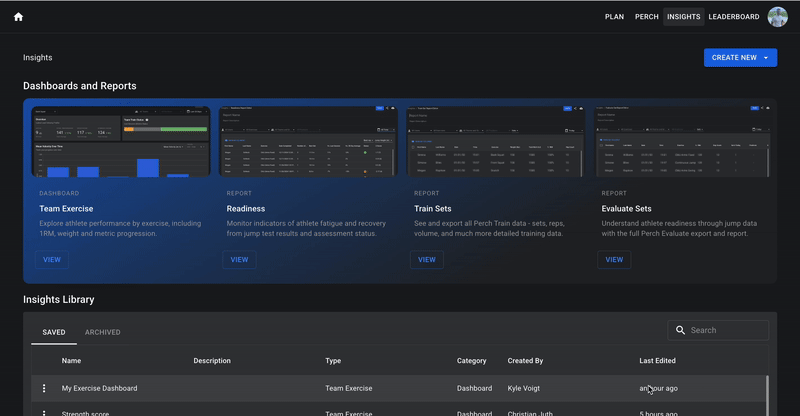Sort by the Last Edited column header
The height and width of the screenshot is (416, 800).
click(x=657, y=361)
